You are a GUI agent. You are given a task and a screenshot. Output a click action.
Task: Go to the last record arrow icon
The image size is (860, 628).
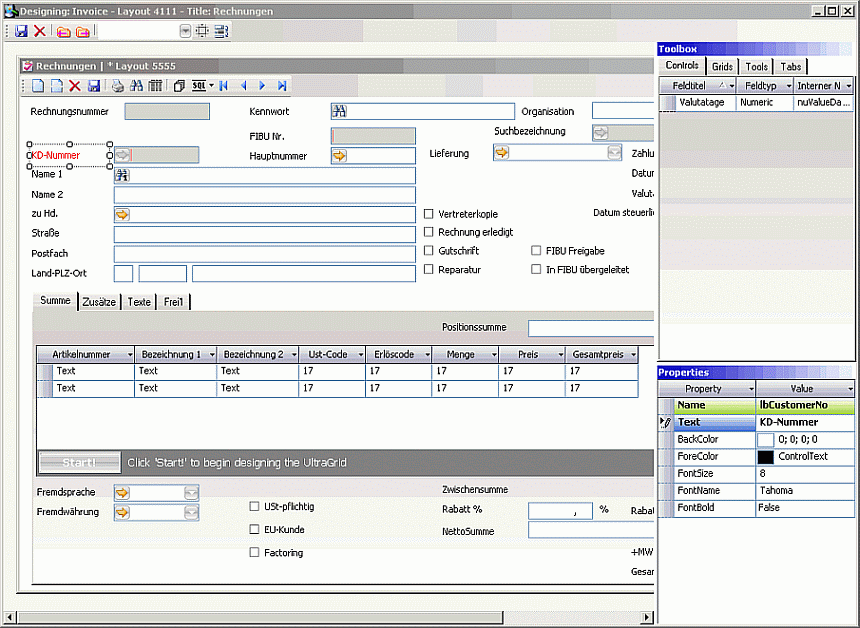282,86
